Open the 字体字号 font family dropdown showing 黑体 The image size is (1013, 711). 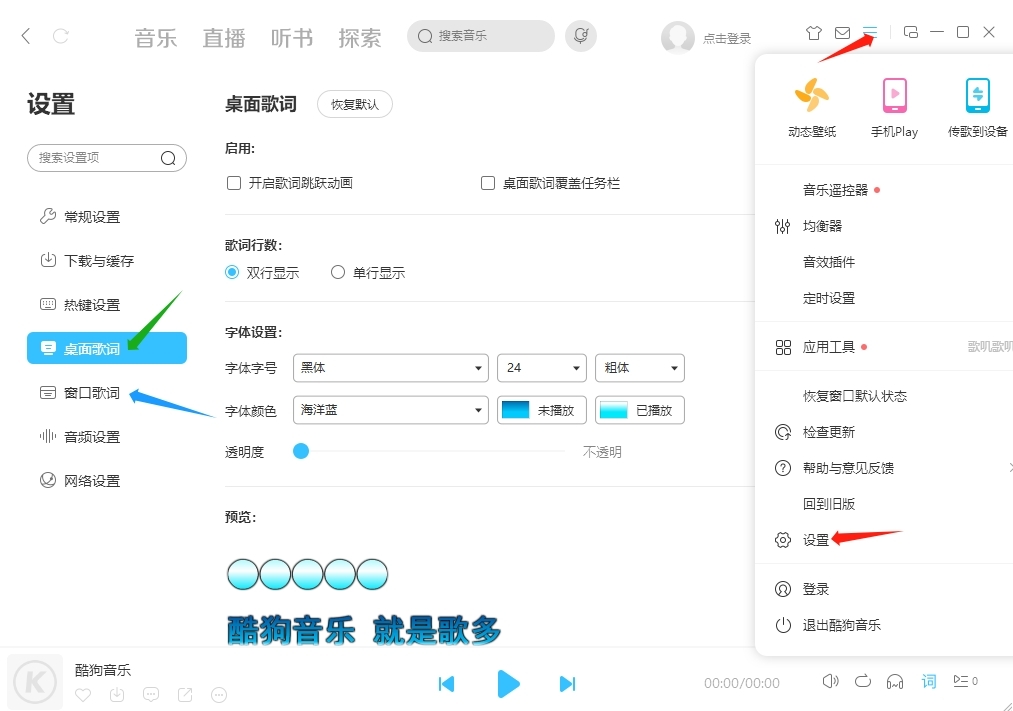tap(390, 368)
